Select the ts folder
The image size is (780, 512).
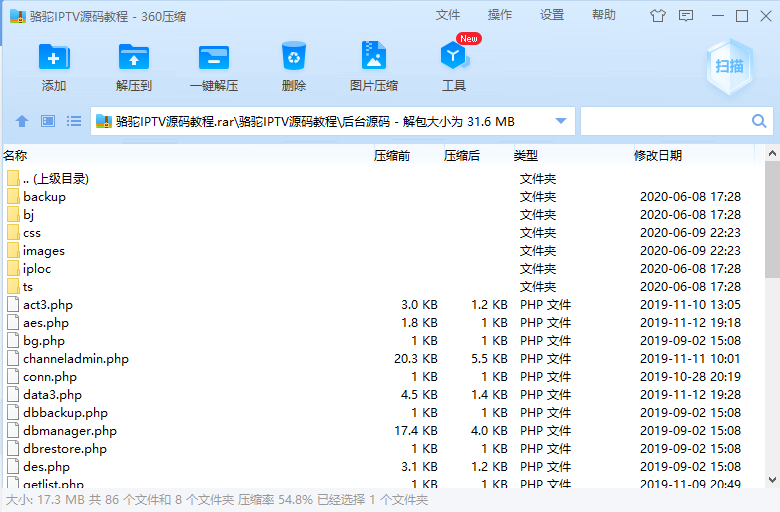click(x=383, y=287)
